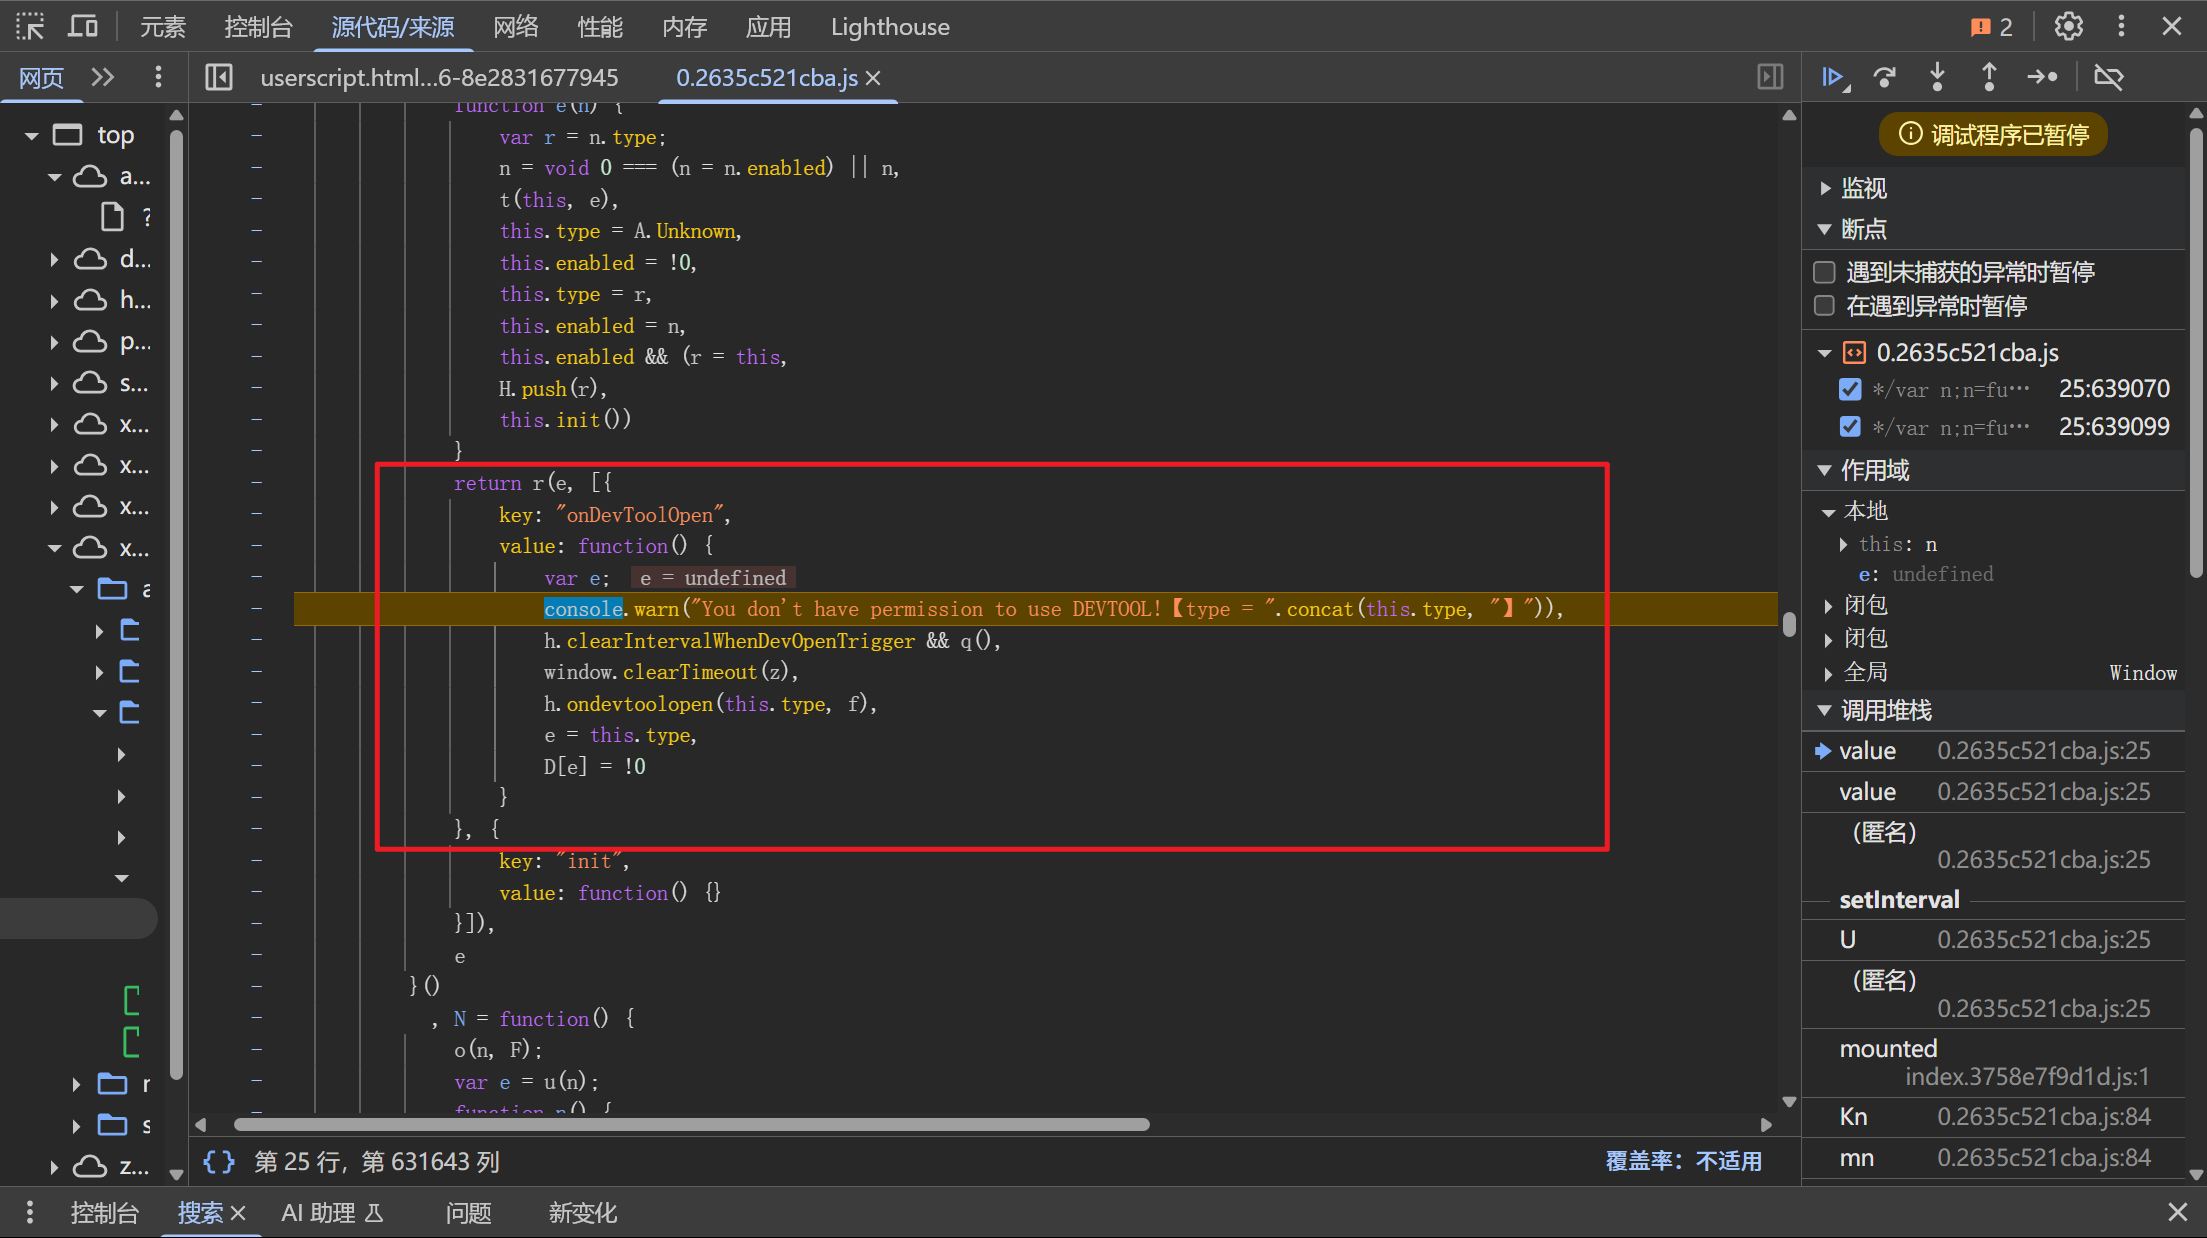Select the inspect element picker tool
Viewport: 2207px width, 1238px height.
click(30, 26)
